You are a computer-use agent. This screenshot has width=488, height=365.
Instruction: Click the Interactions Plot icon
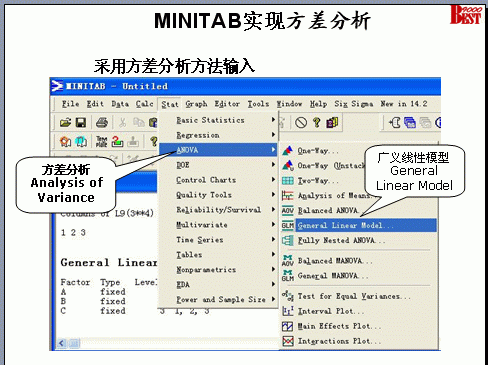coord(287,341)
